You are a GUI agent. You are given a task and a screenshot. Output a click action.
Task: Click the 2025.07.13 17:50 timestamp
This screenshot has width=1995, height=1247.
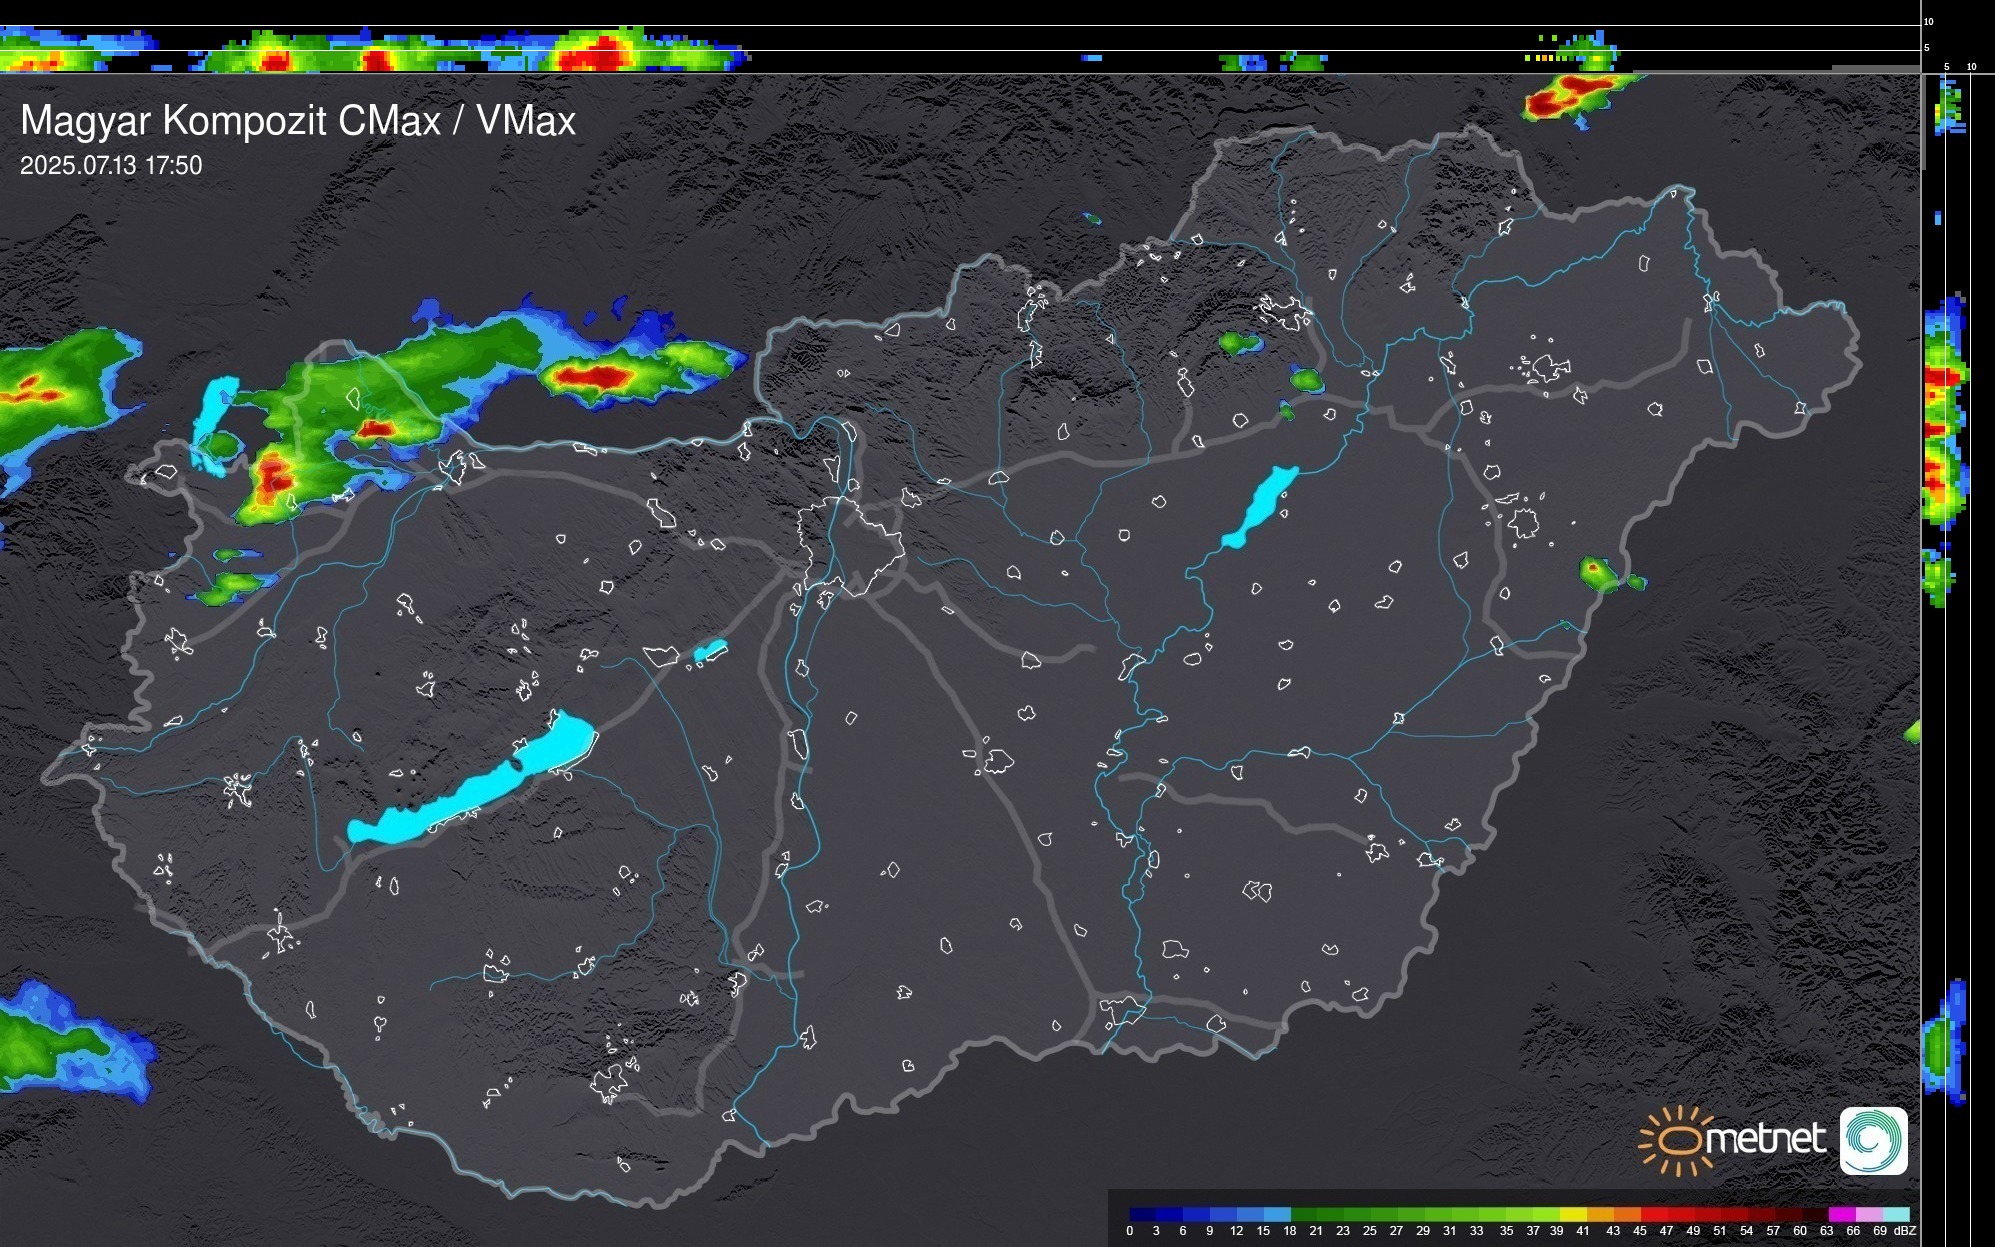click(111, 166)
